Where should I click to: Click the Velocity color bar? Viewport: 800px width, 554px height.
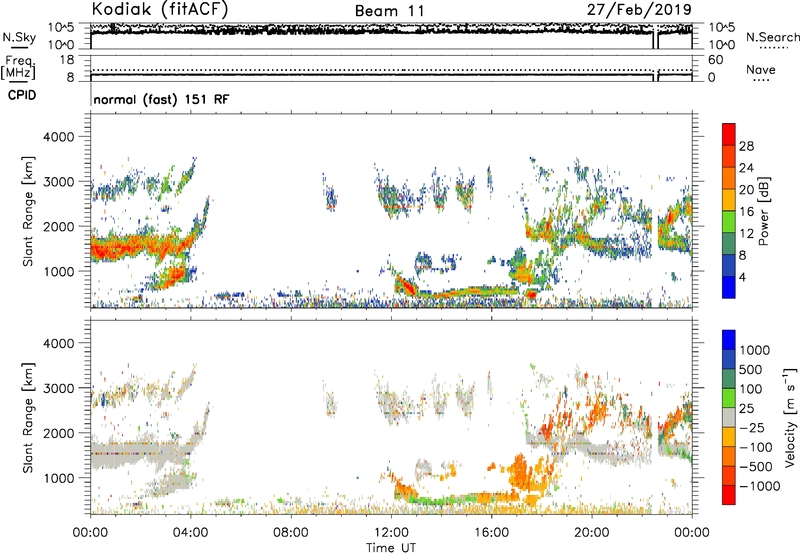(729, 417)
